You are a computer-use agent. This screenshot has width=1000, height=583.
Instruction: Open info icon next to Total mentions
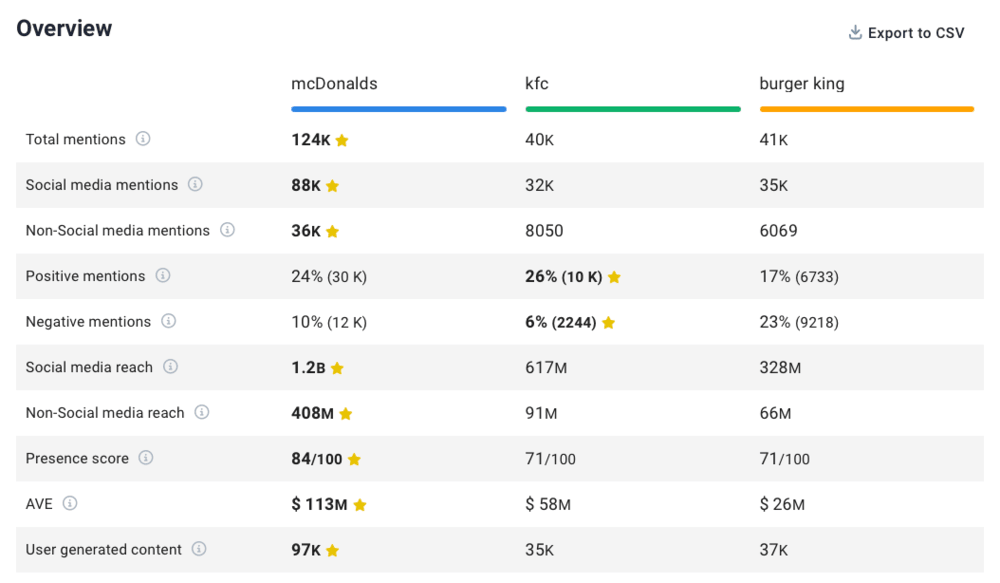pyautogui.click(x=143, y=138)
